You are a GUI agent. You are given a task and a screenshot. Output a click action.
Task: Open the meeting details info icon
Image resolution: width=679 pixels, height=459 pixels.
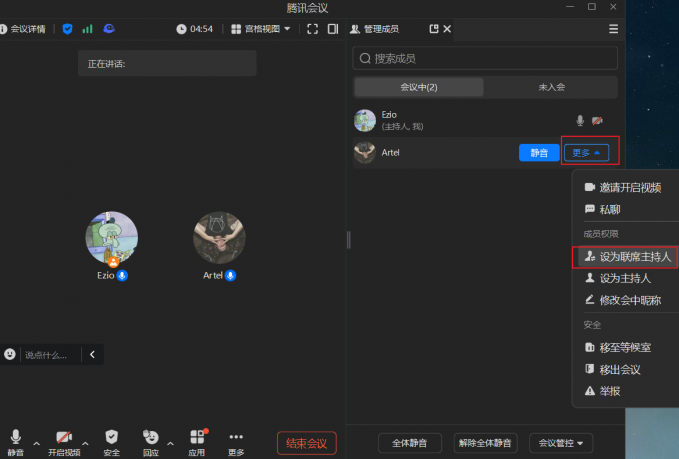(3, 29)
